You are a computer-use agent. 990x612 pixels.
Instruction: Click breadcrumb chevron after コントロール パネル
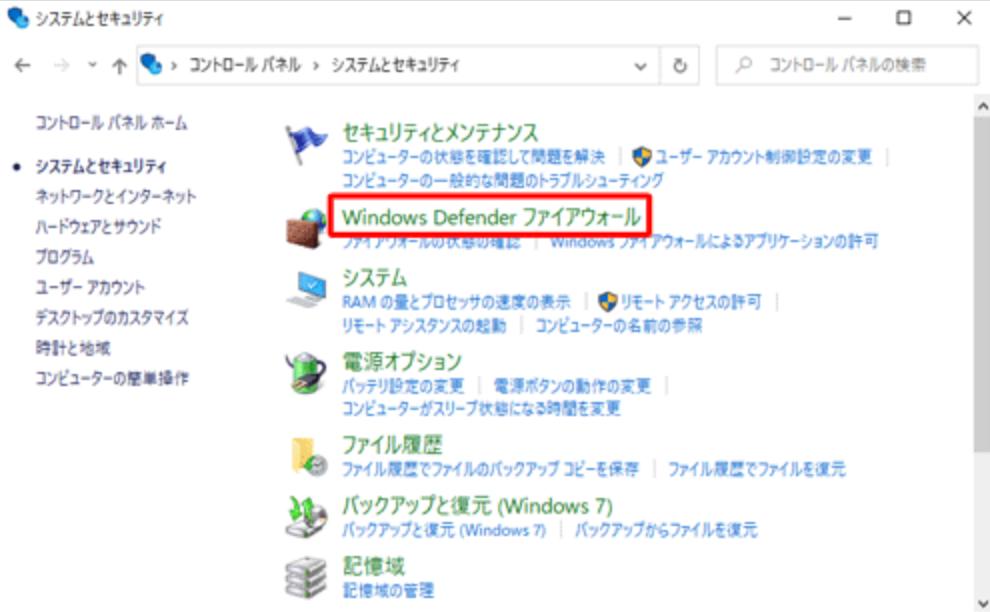(316, 65)
